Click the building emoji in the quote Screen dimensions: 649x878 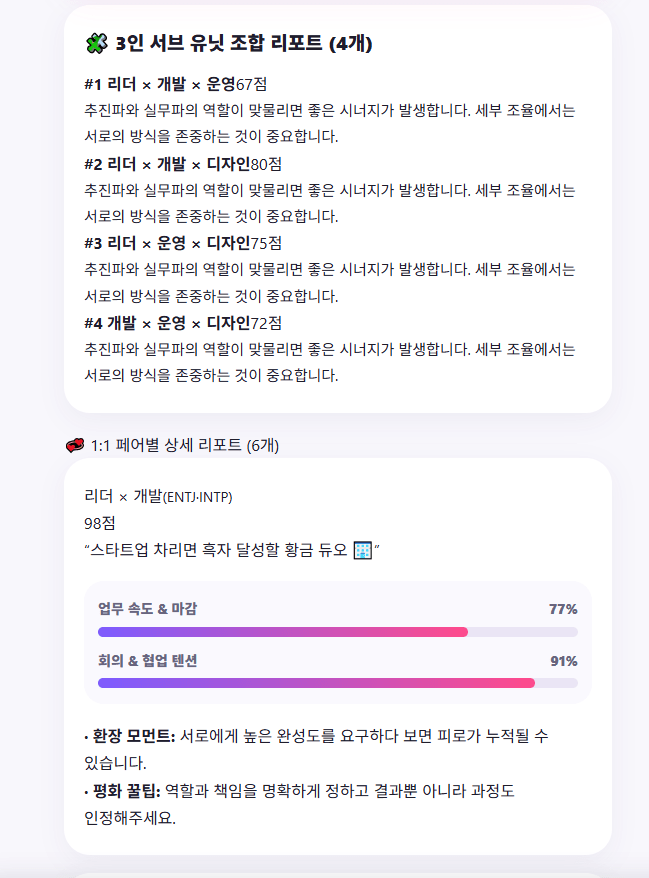tap(363, 550)
